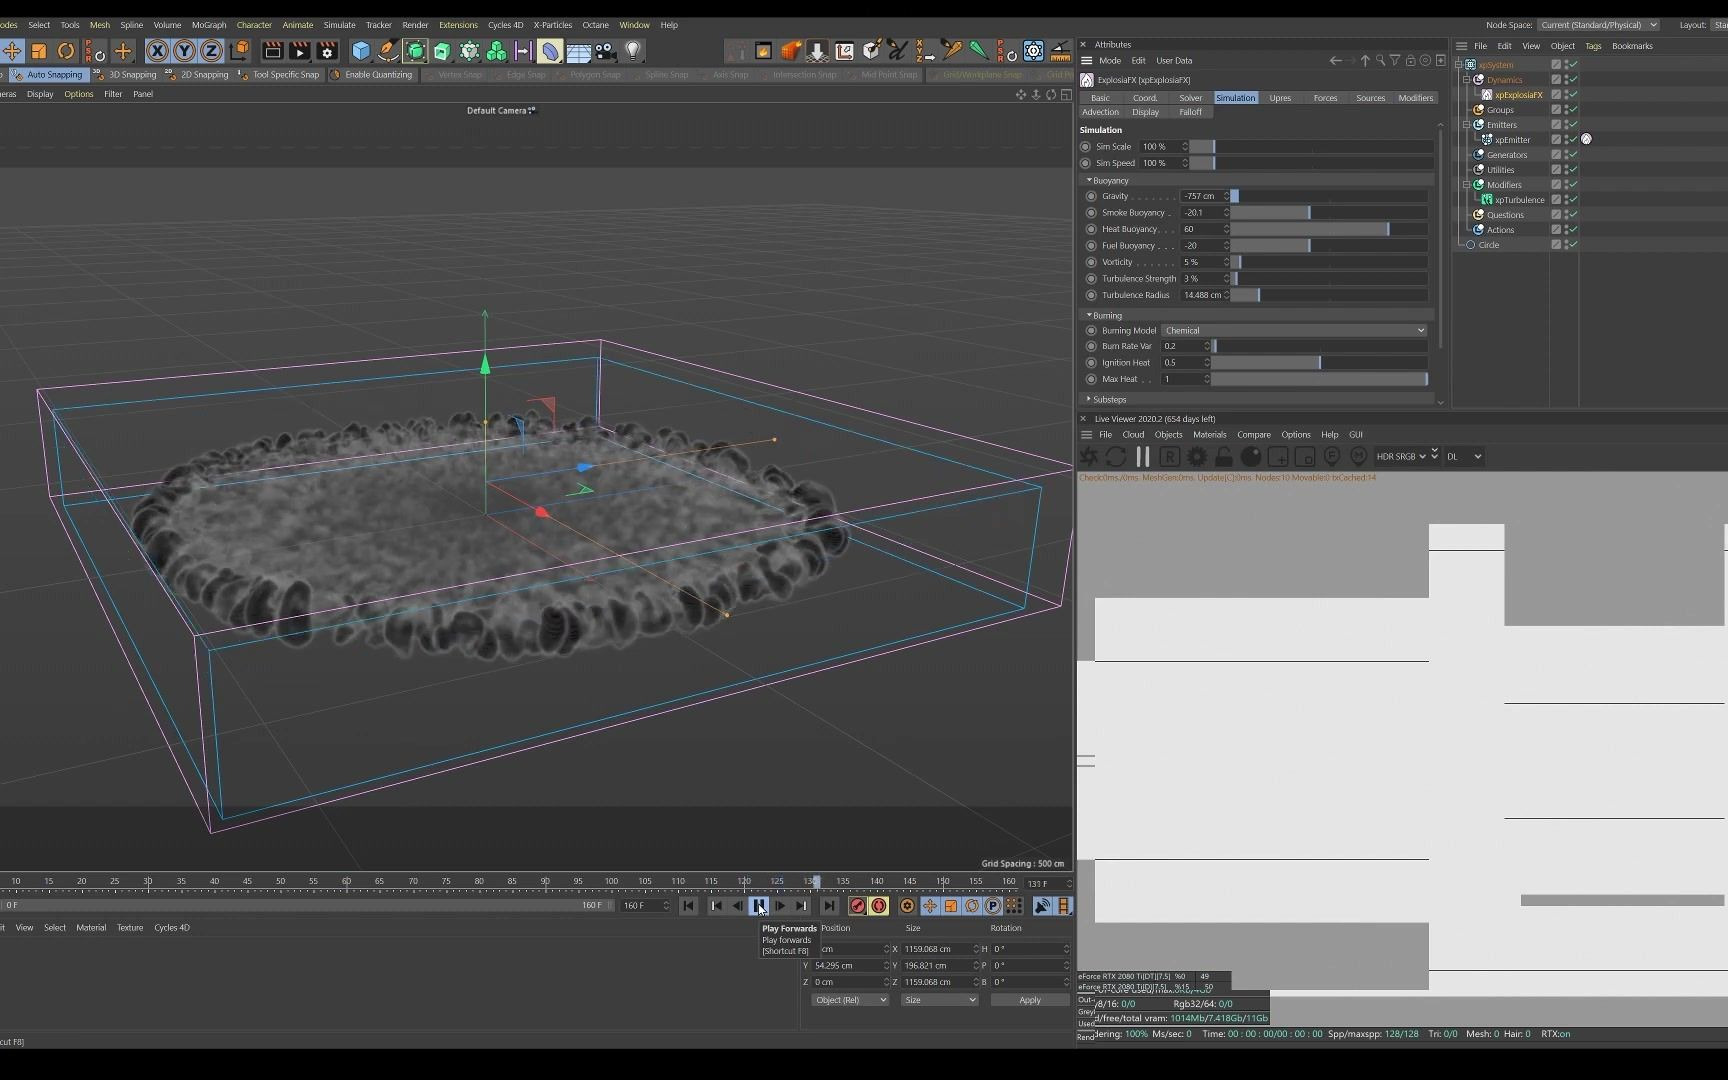
Task: Pause rendering in Live Viewer
Action: pos(1143,457)
